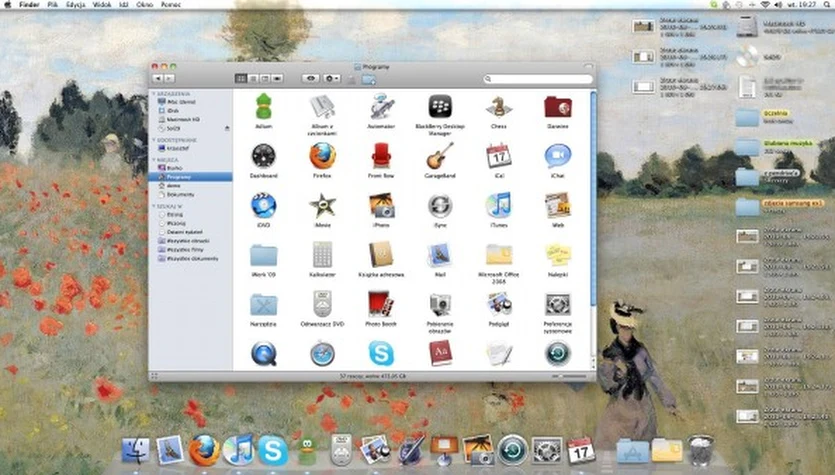Click the Photo Booth application icon
The width and height of the screenshot is (835, 475).
point(380,304)
